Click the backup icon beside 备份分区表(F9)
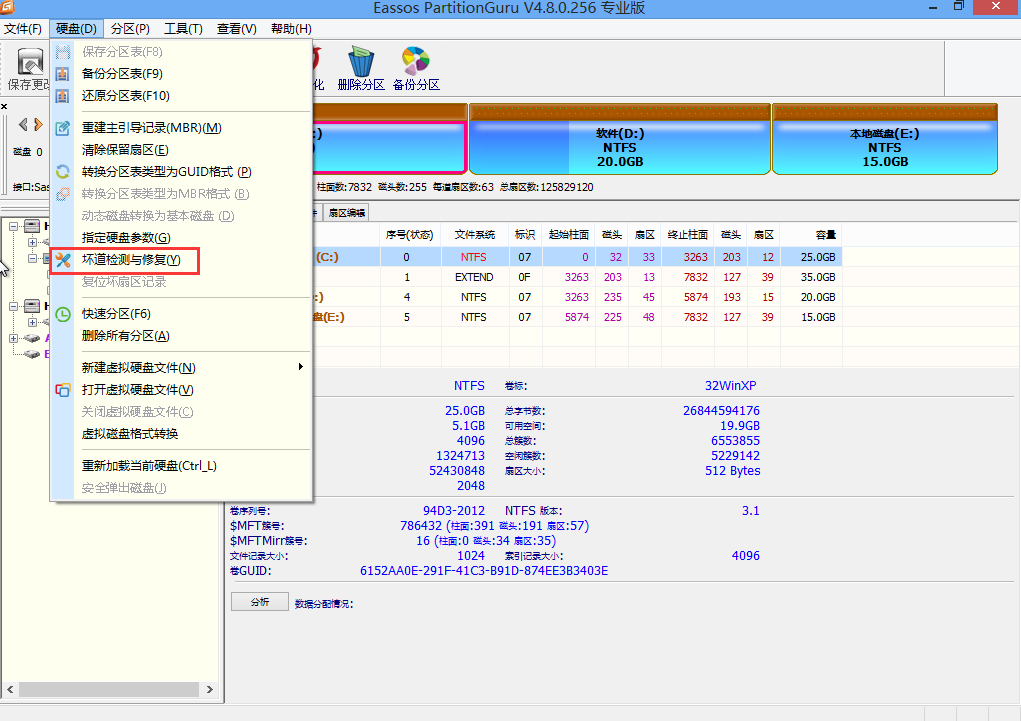This screenshot has height=721, width=1021. (63, 74)
